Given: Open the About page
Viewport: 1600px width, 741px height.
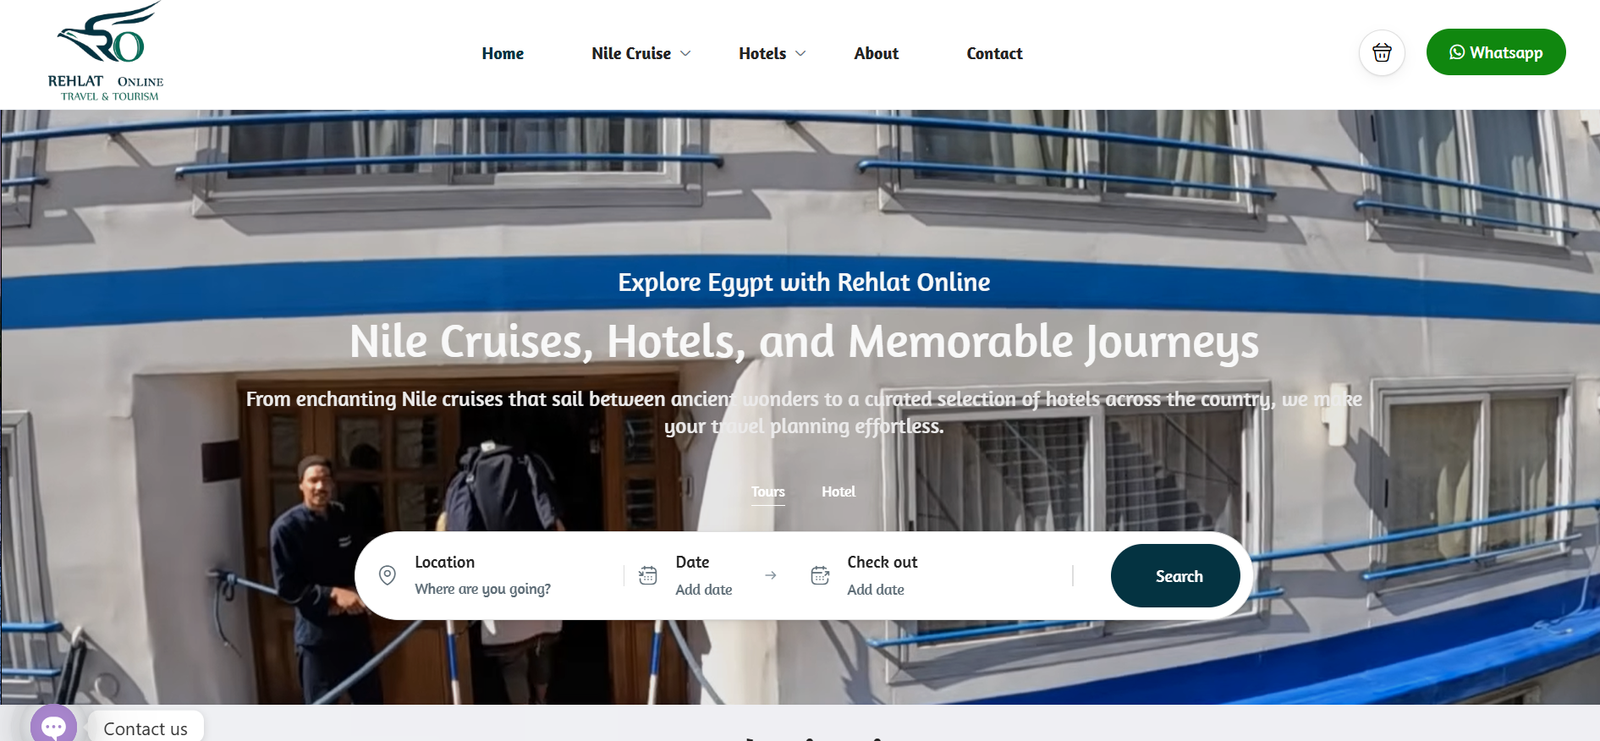Looking at the screenshot, I should (x=876, y=53).
